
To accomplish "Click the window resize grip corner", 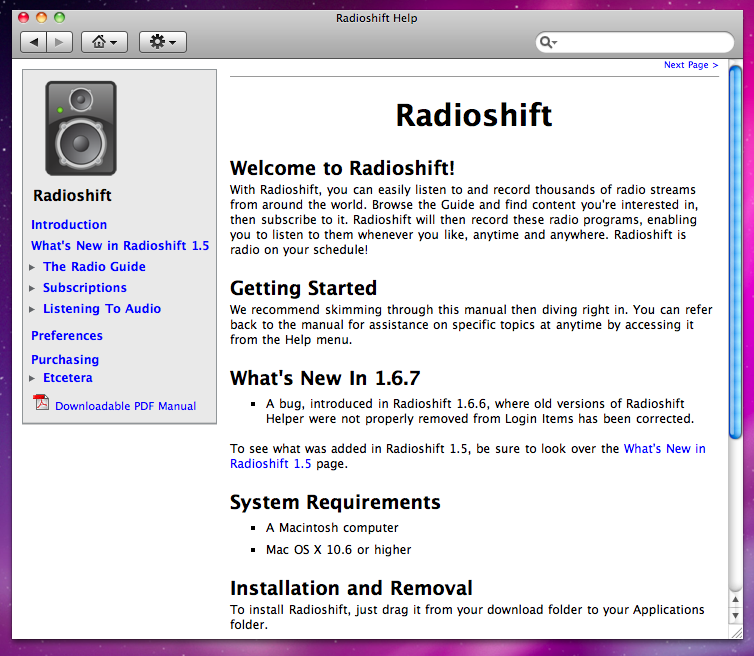I will (x=736, y=633).
